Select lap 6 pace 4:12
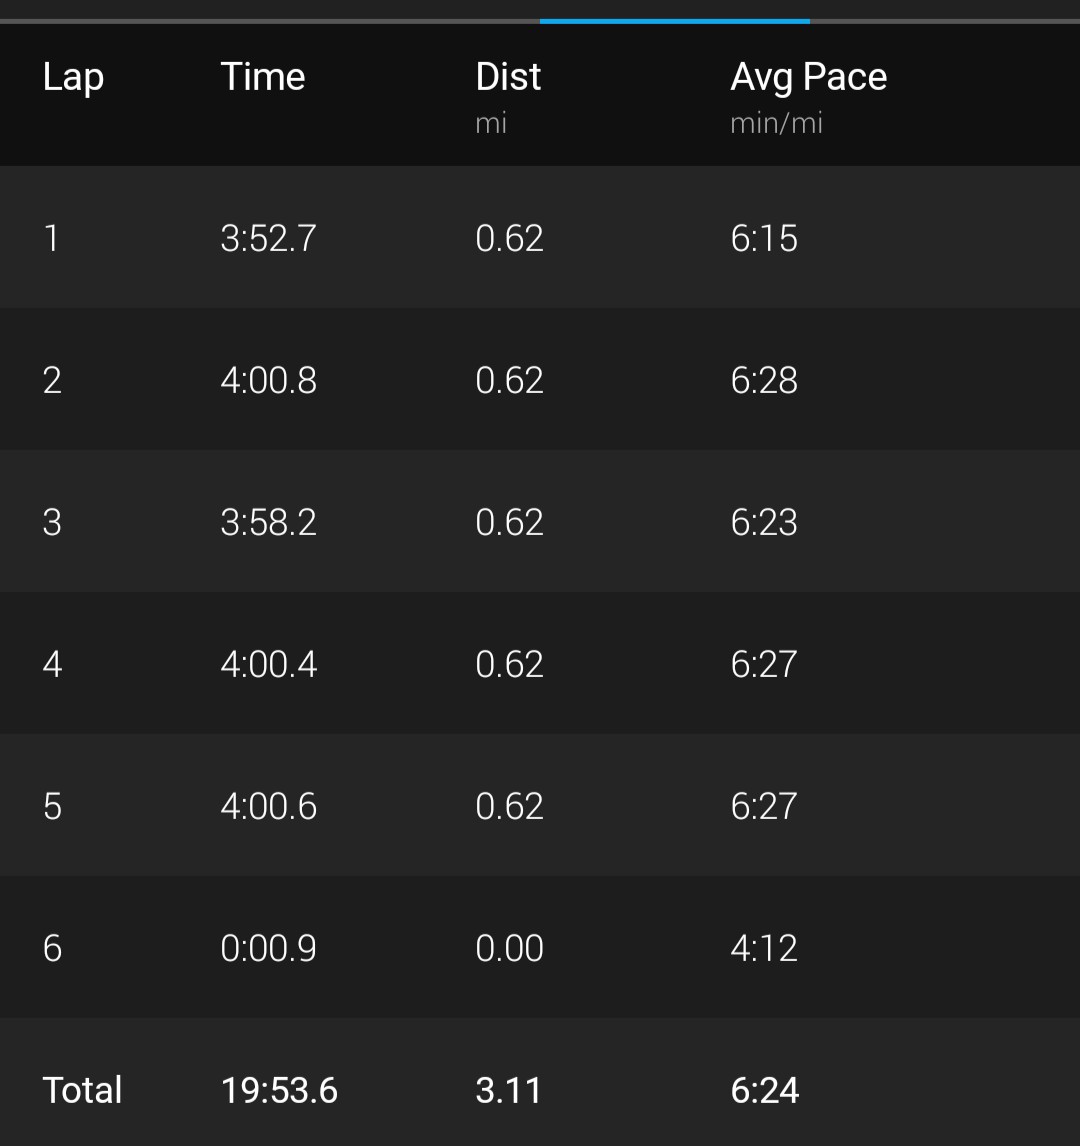Image resolution: width=1080 pixels, height=1146 pixels. [x=764, y=948]
